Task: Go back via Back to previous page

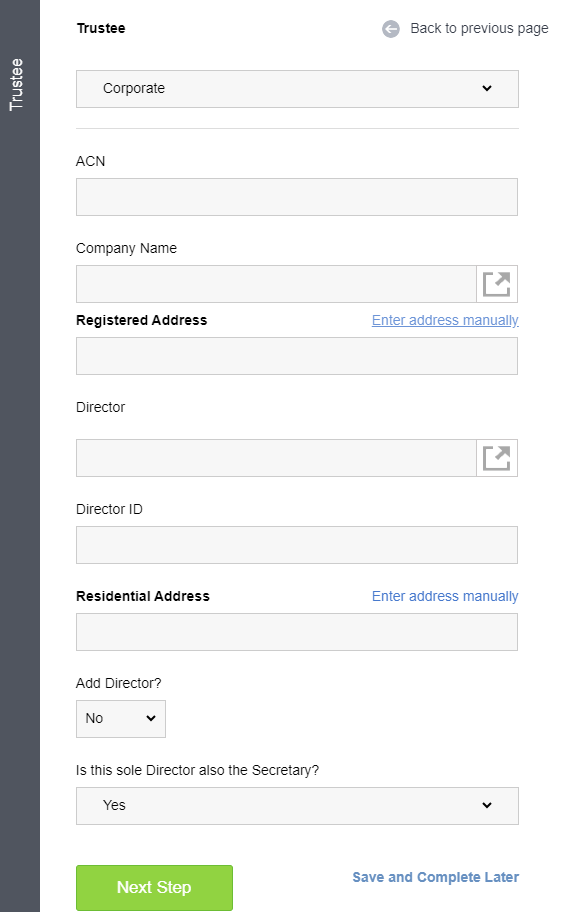Action: coord(479,28)
